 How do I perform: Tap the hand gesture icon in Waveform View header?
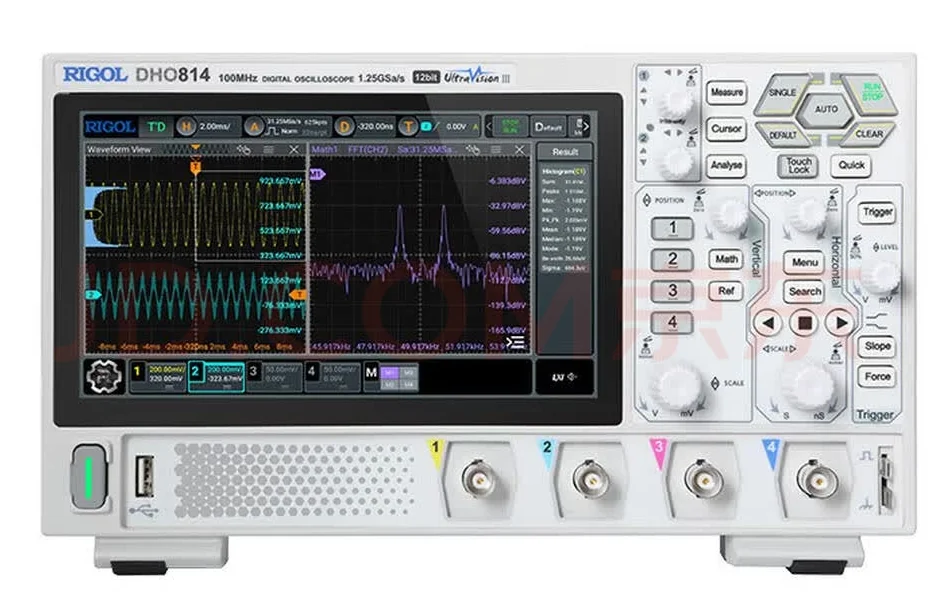243,149
